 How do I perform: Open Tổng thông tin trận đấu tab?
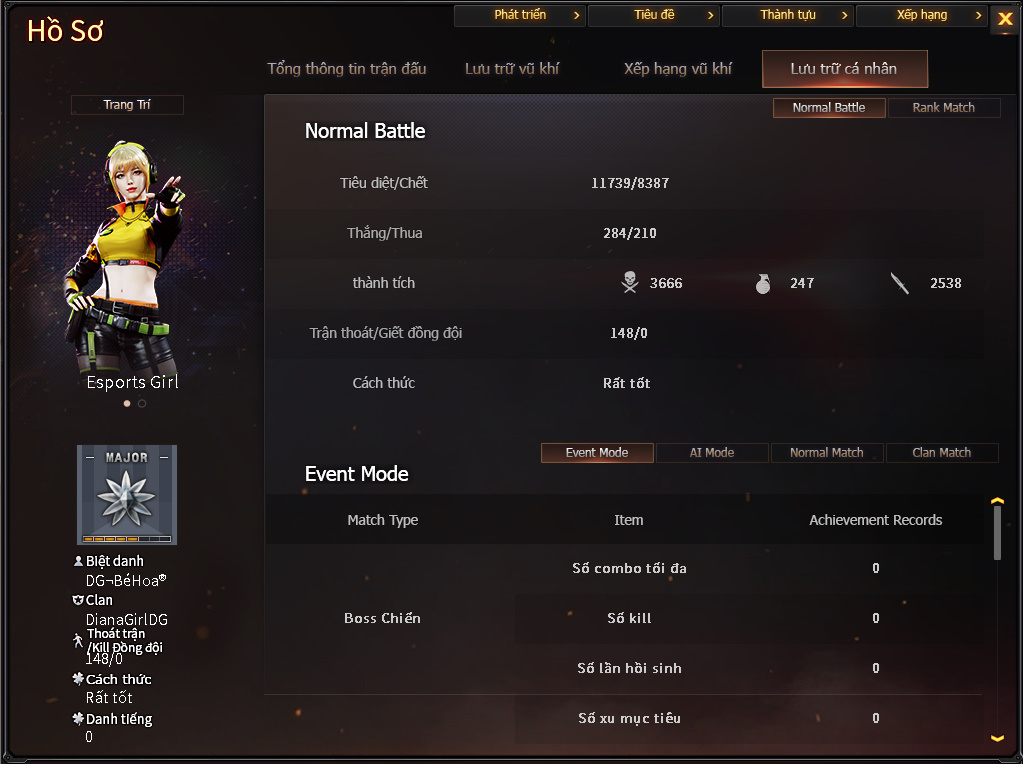click(x=346, y=69)
